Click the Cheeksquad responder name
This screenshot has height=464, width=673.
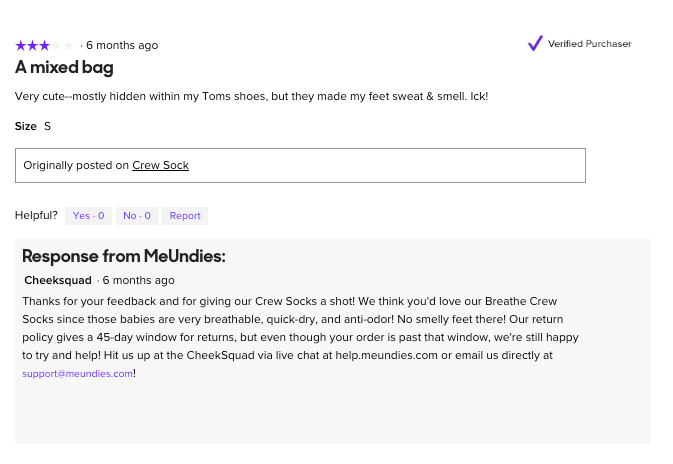(57, 280)
